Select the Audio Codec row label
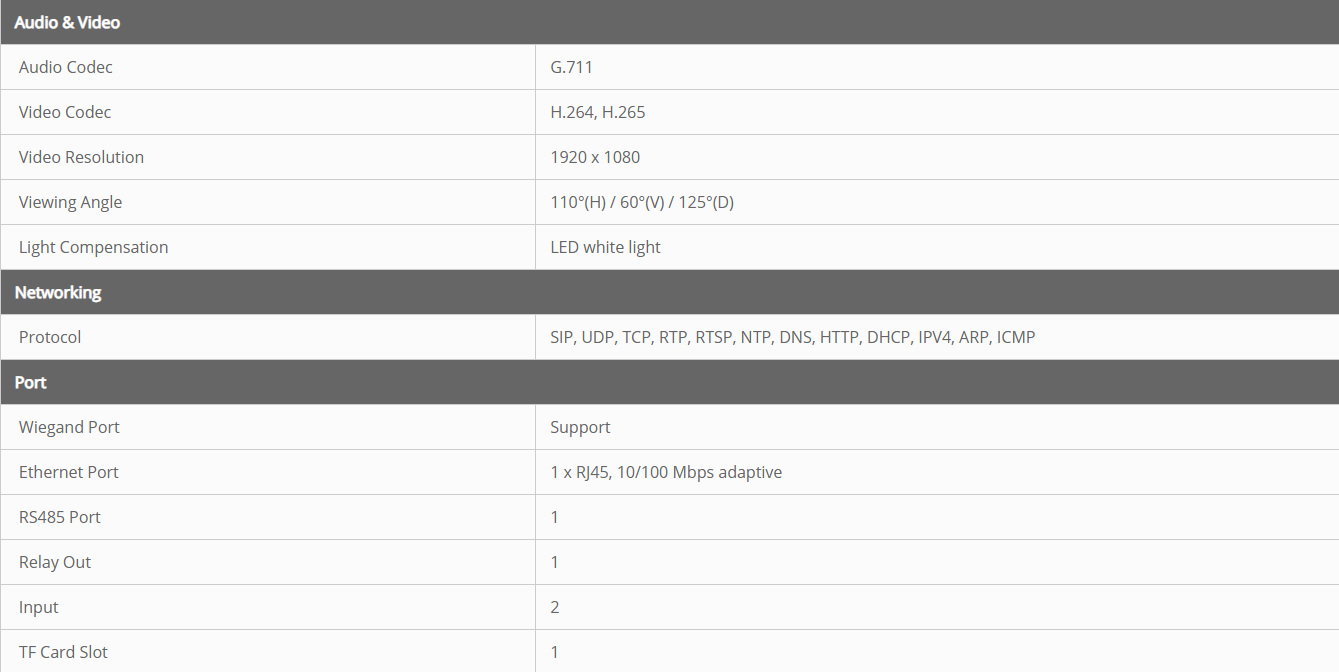The image size is (1339, 672). tap(66, 67)
